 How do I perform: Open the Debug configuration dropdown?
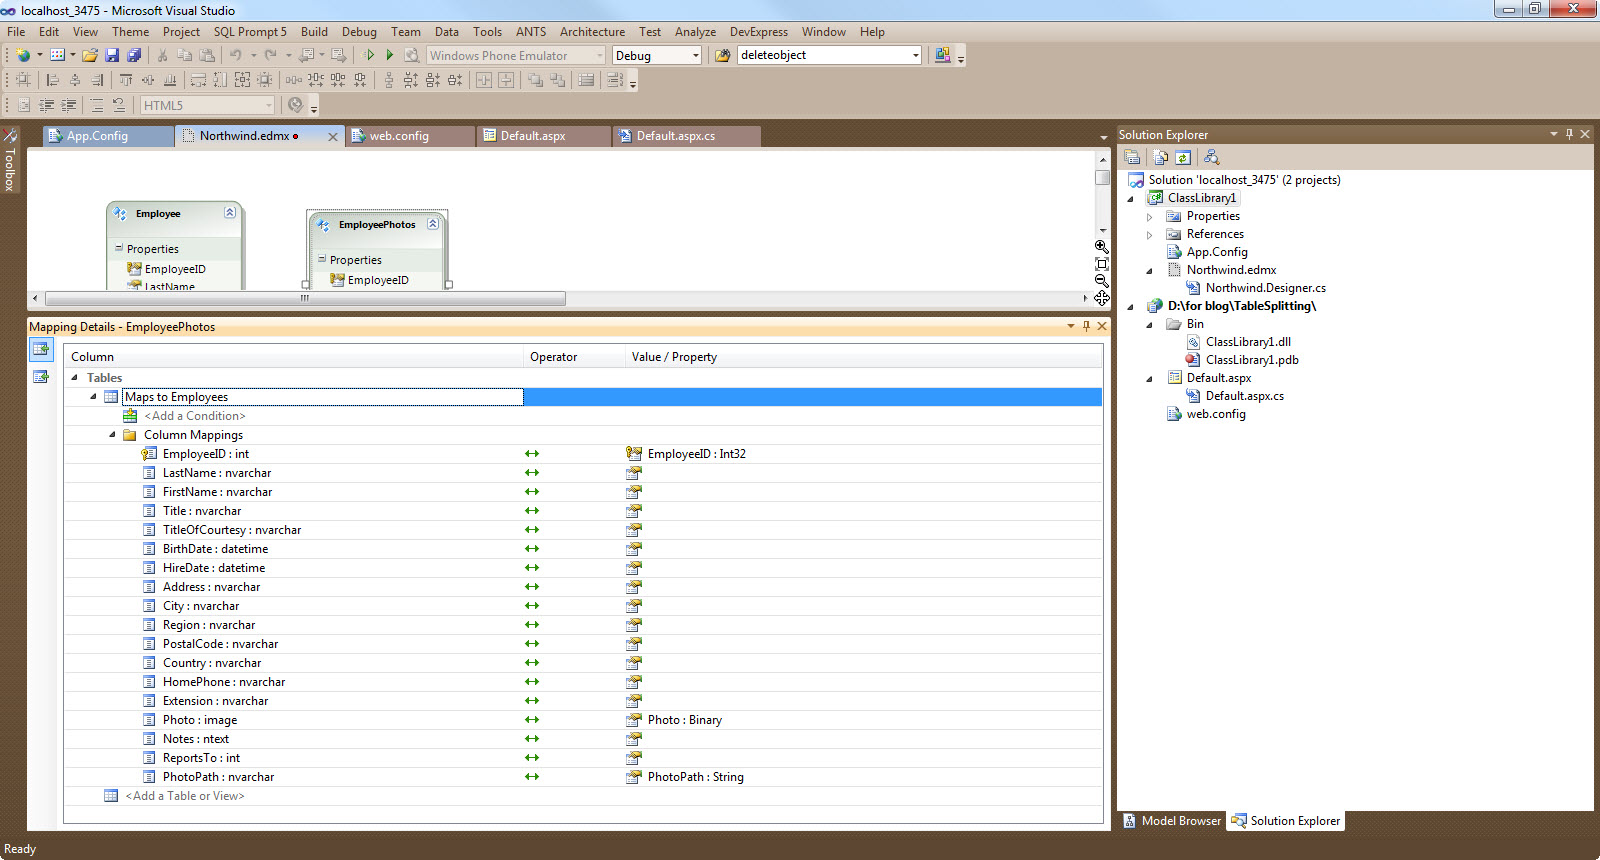[696, 56]
